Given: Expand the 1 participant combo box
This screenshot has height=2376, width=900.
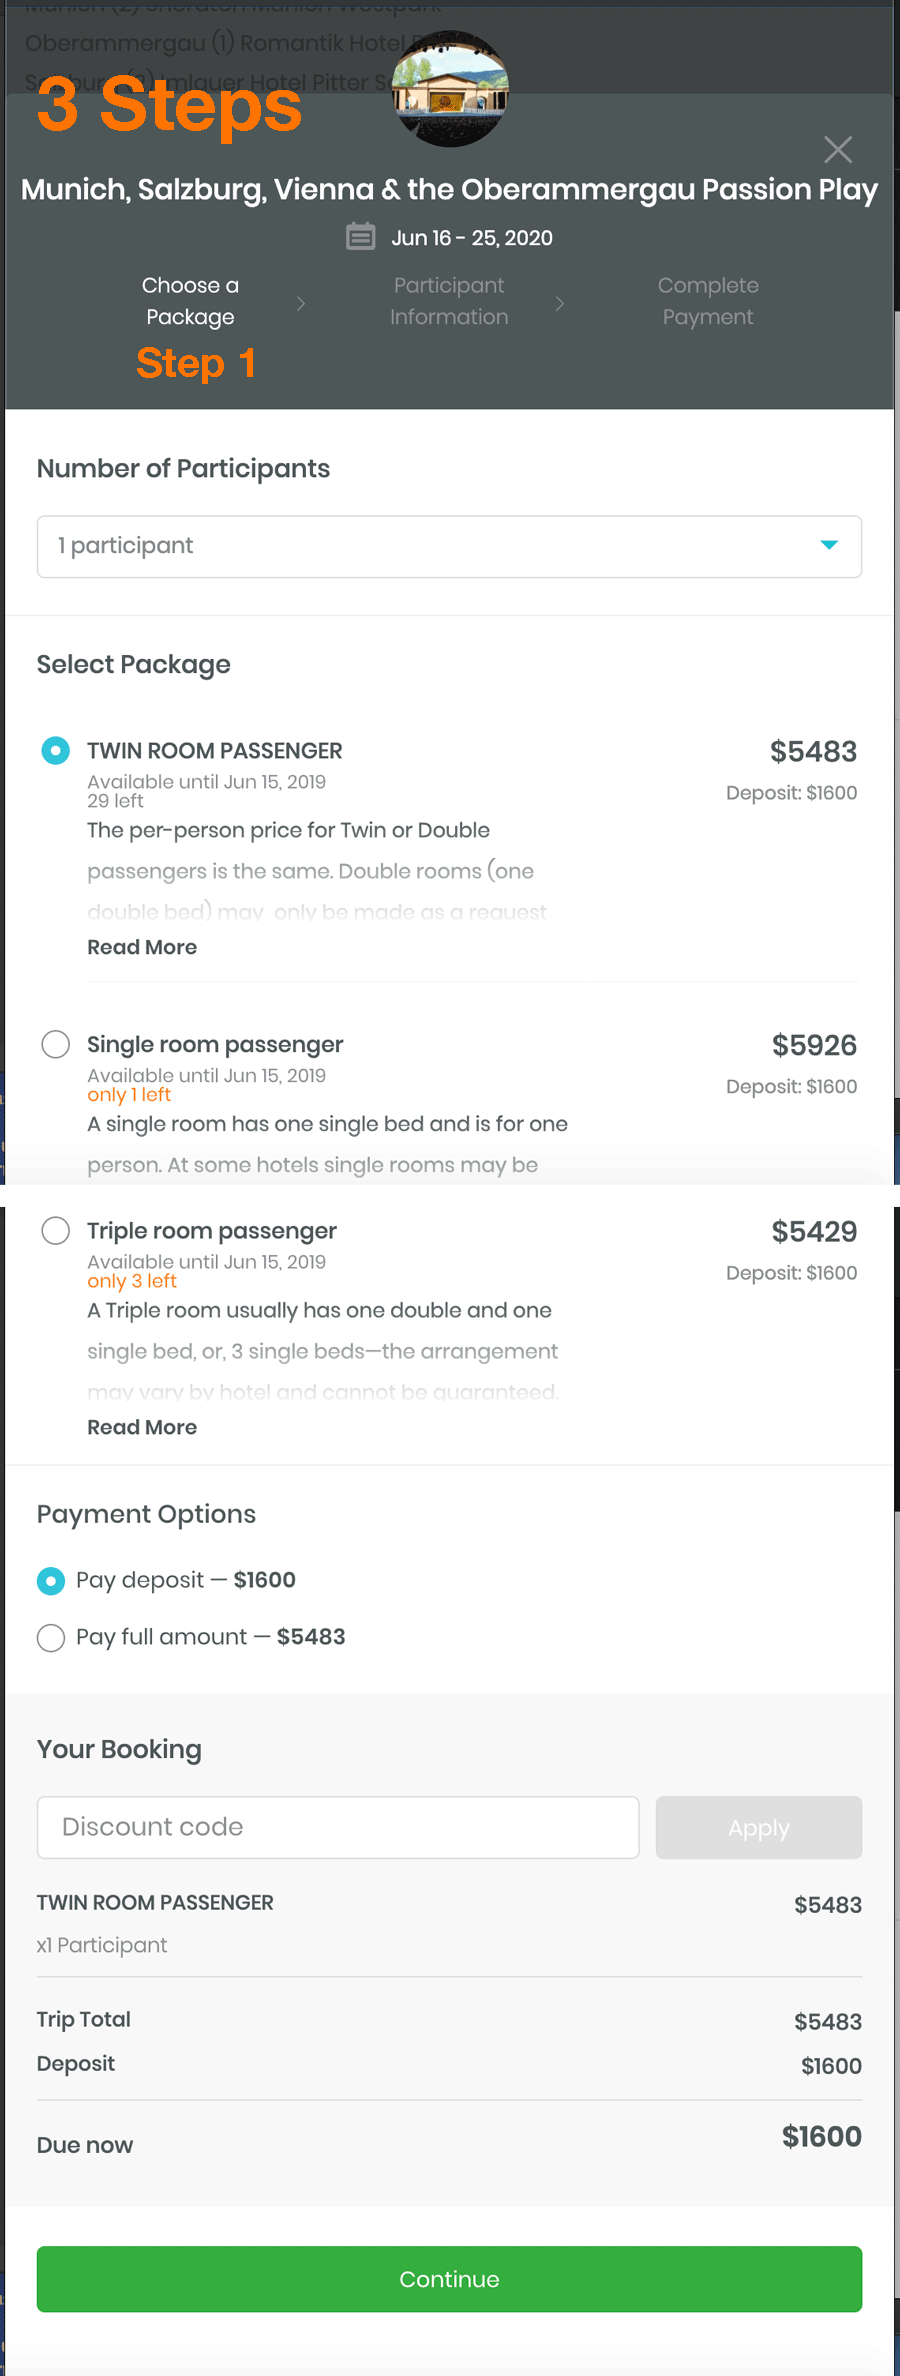Looking at the screenshot, I should point(449,546).
